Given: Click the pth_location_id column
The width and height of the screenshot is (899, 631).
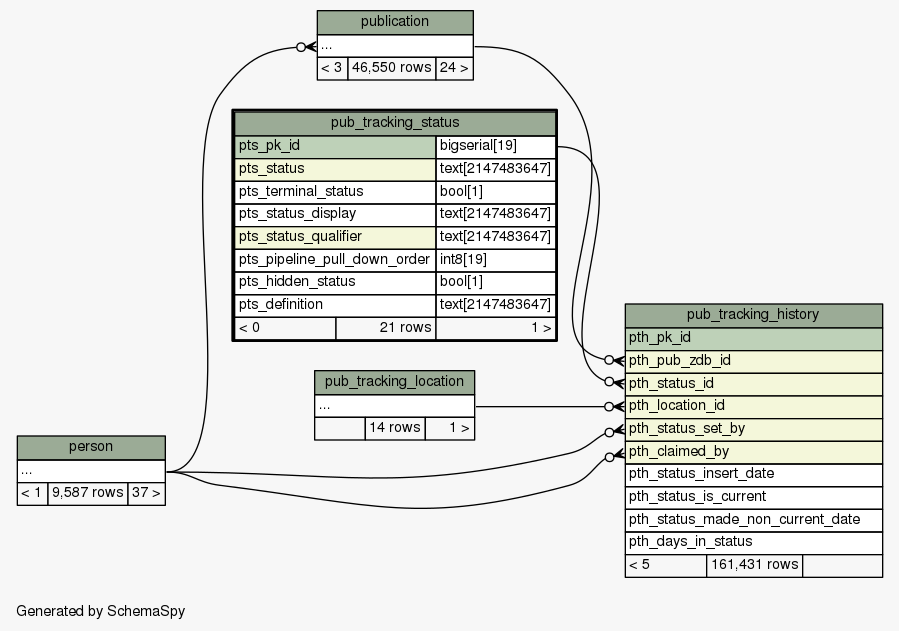Looking at the screenshot, I should 753,406.
